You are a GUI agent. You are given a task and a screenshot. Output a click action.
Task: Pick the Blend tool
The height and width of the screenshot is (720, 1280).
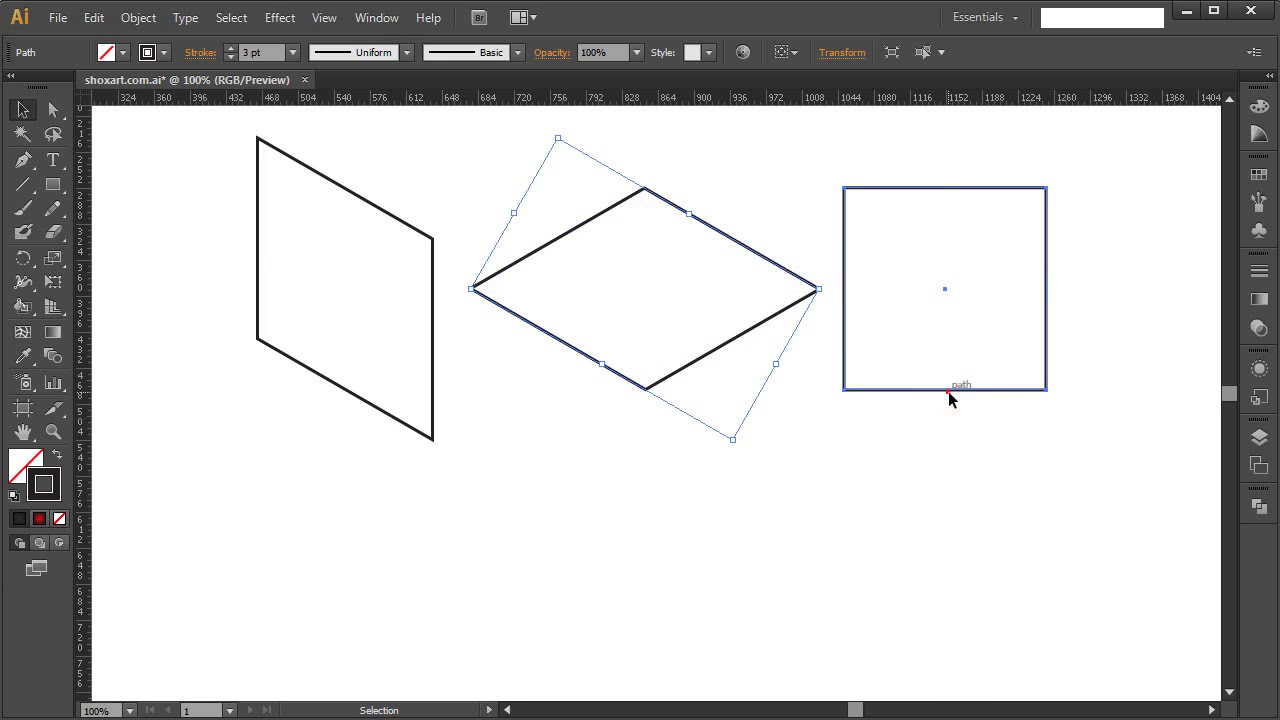pyautogui.click(x=53, y=356)
